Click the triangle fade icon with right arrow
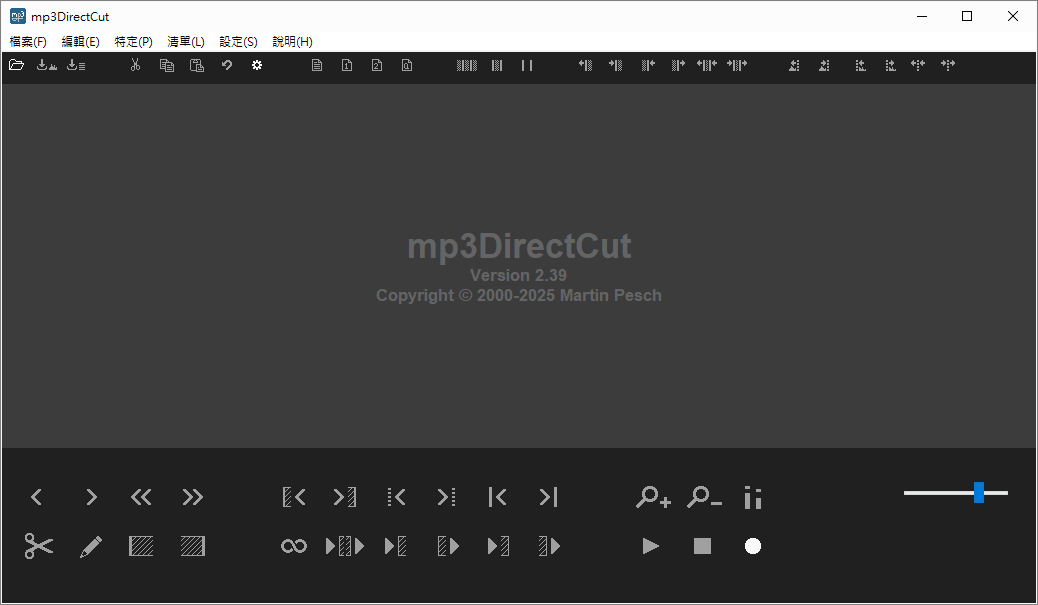Screen dimensions: 1038x605 (x=824, y=65)
